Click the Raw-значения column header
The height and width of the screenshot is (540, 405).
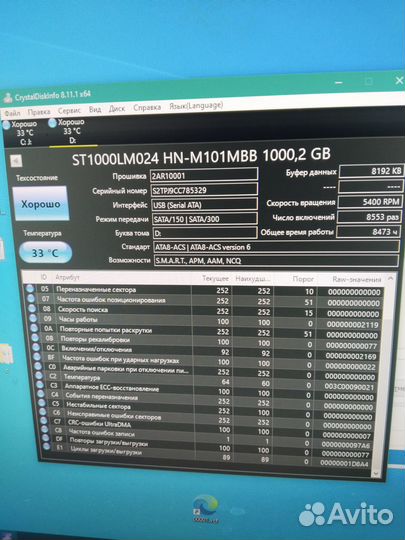coord(357,280)
